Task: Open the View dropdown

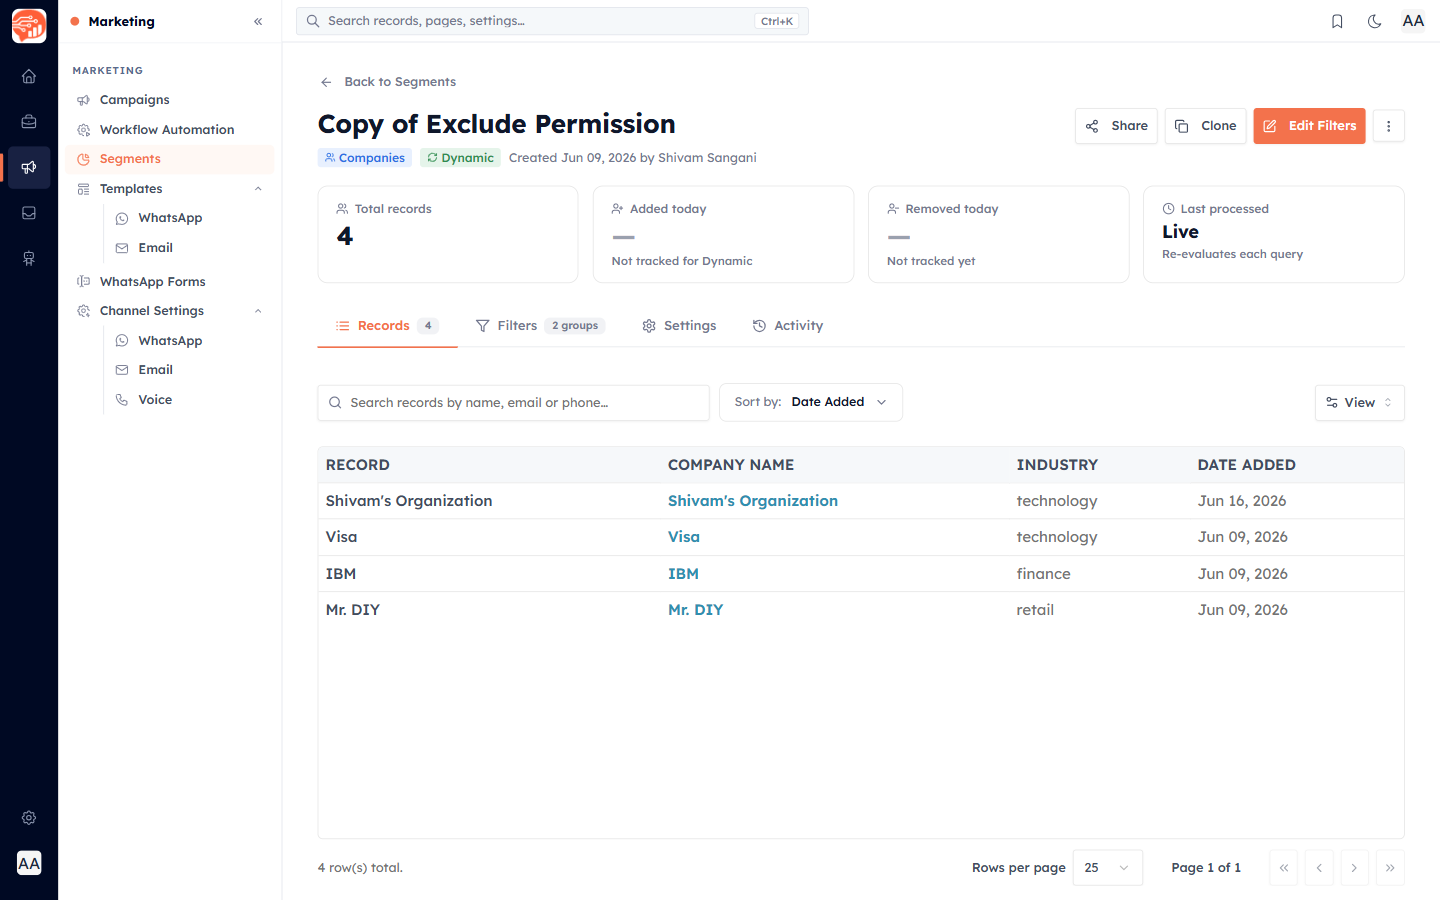Action: tap(1359, 403)
